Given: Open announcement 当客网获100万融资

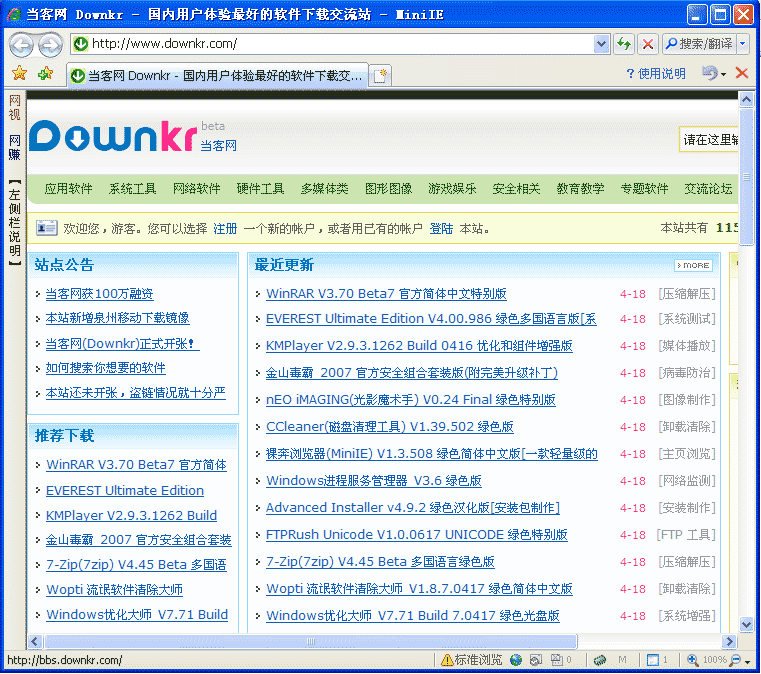Looking at the screenshot, I should [x=99, y=294].
